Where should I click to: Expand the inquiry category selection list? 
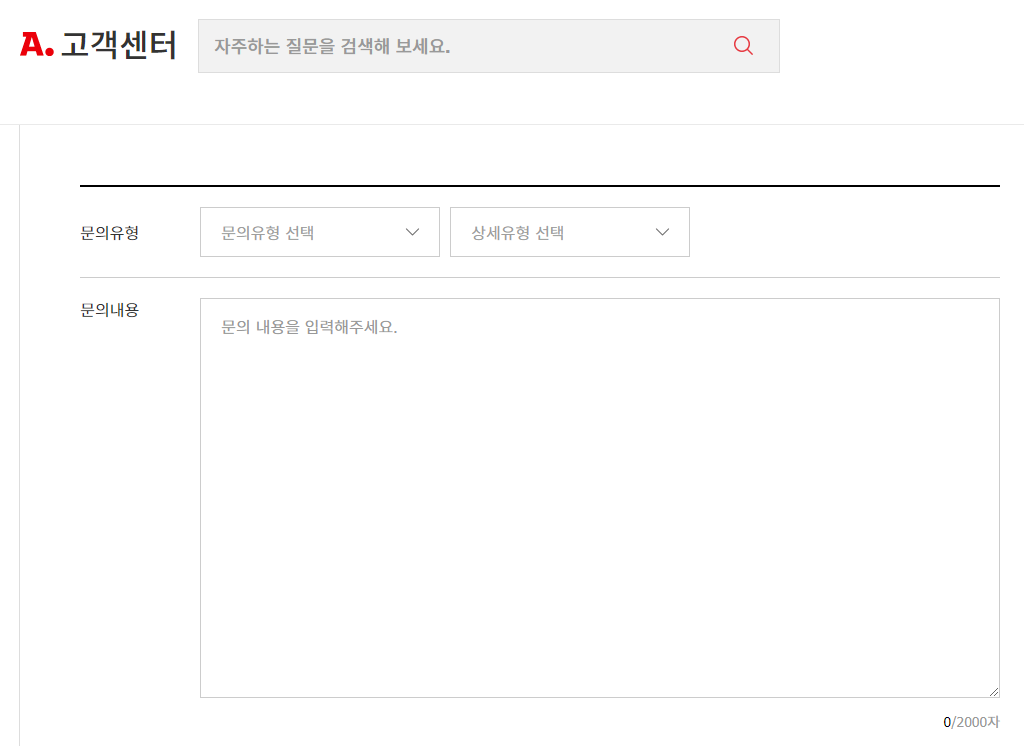coord(319,231)
